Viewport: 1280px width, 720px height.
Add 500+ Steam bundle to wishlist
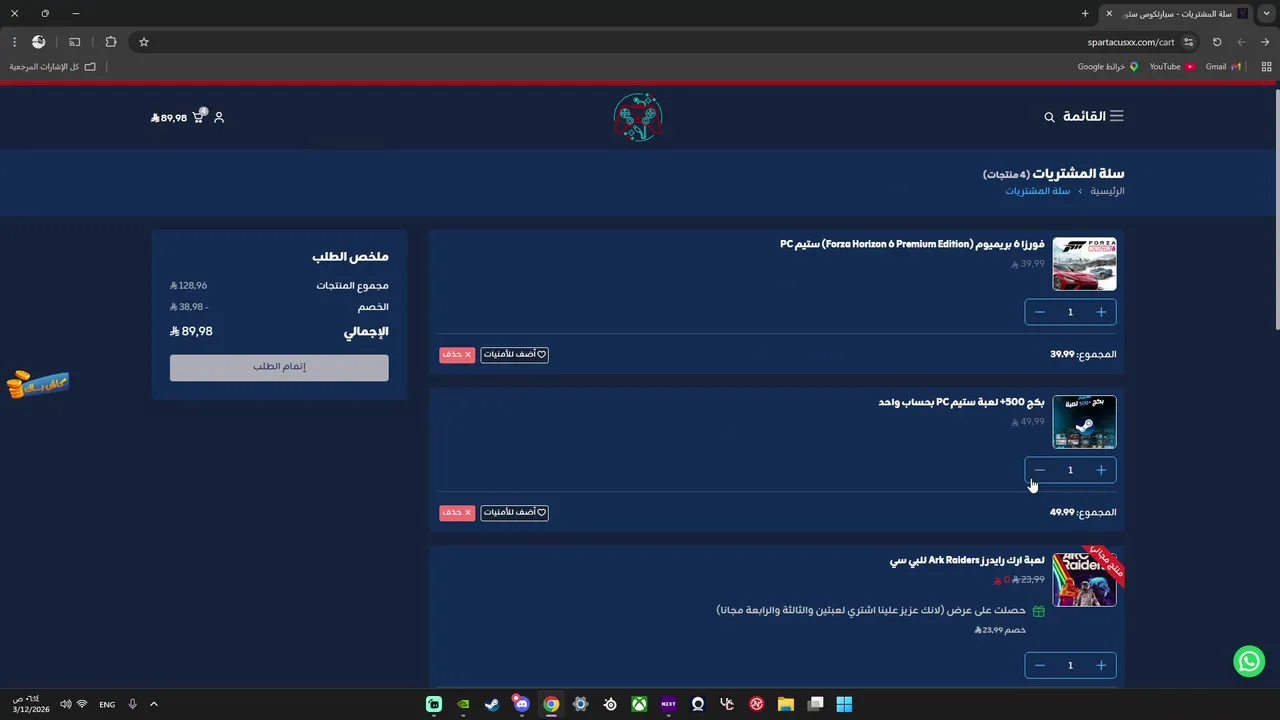[514, 512]
